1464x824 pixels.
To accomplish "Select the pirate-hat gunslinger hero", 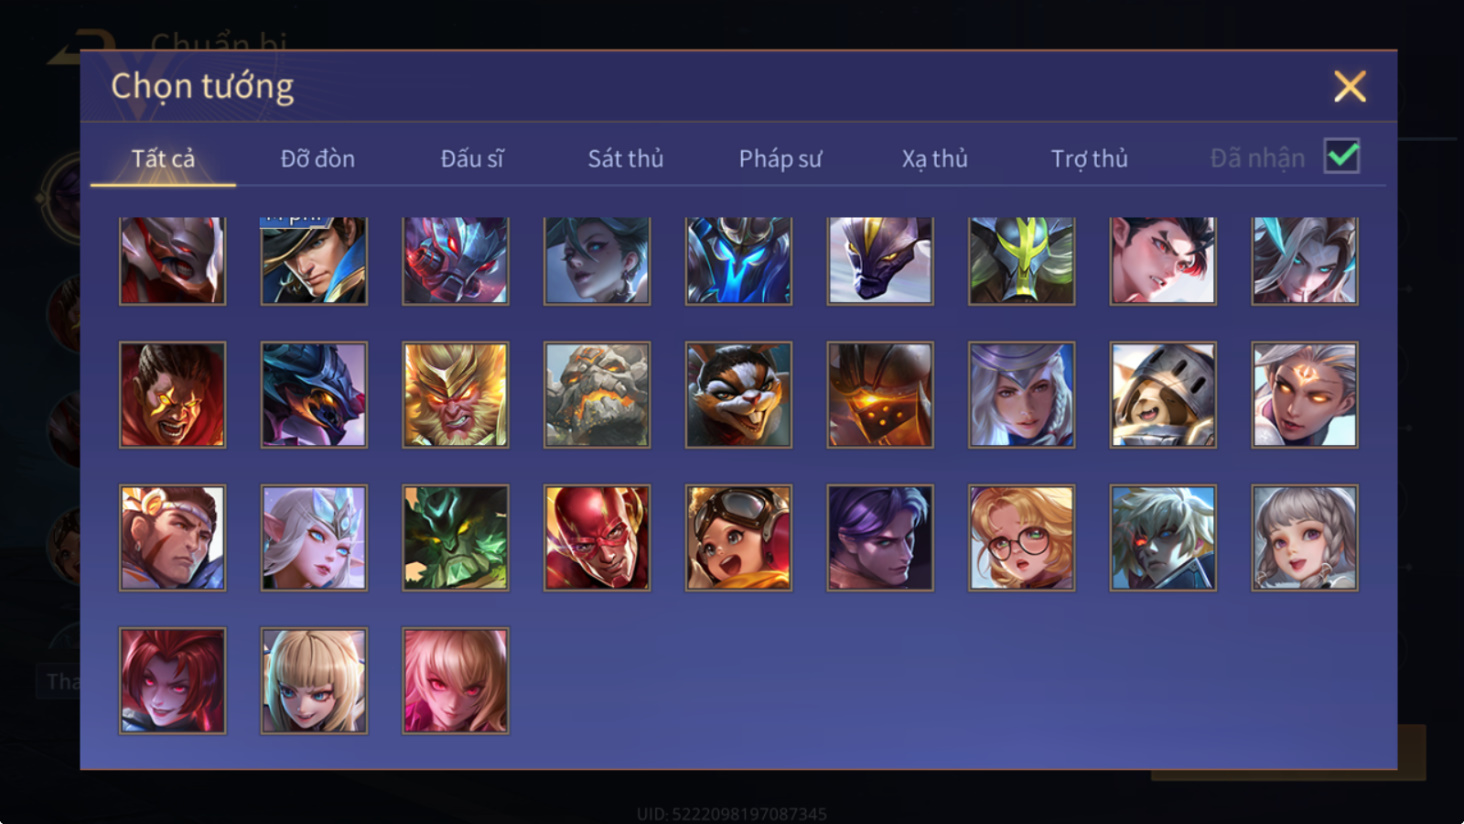I will point(314,261).
